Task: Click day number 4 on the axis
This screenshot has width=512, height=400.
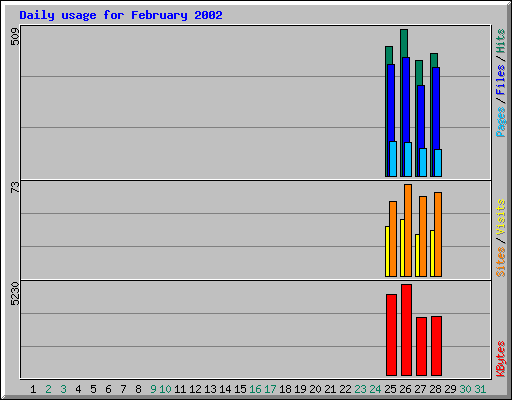Action: 78,389
